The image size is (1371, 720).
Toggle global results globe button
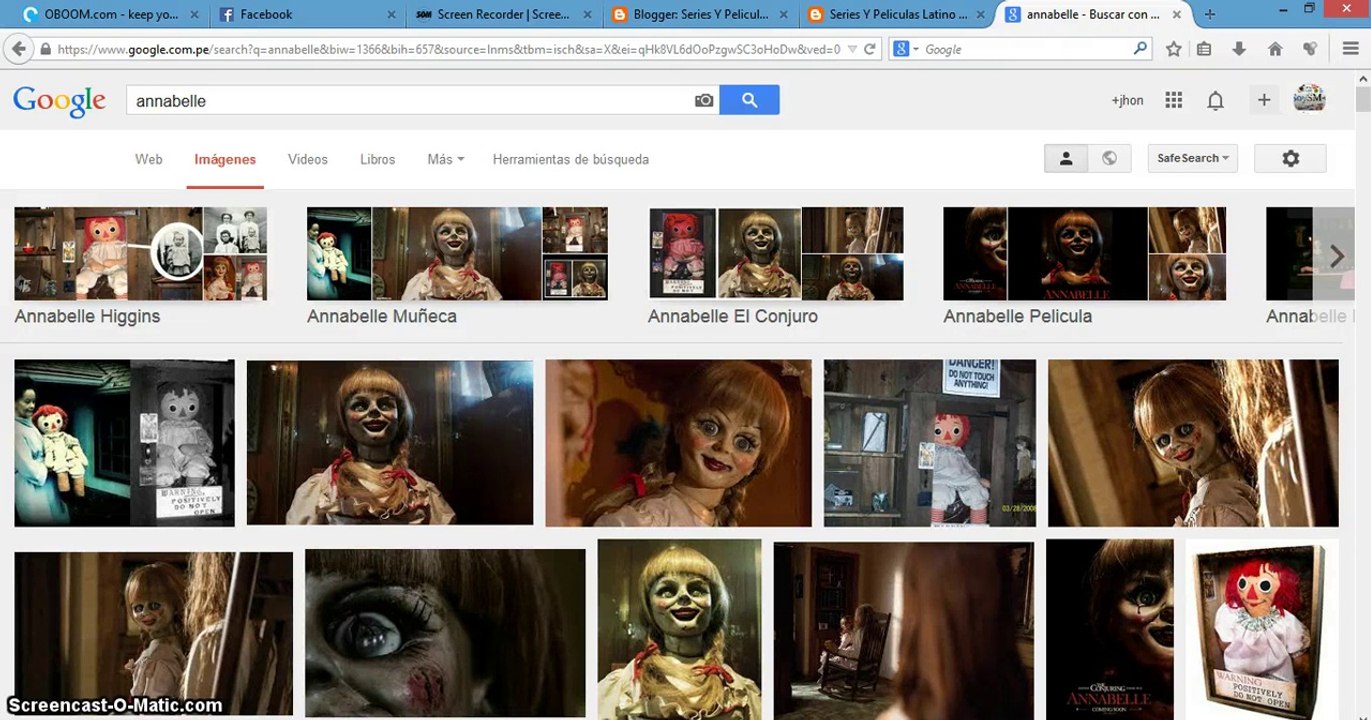tap(1109, 158)
